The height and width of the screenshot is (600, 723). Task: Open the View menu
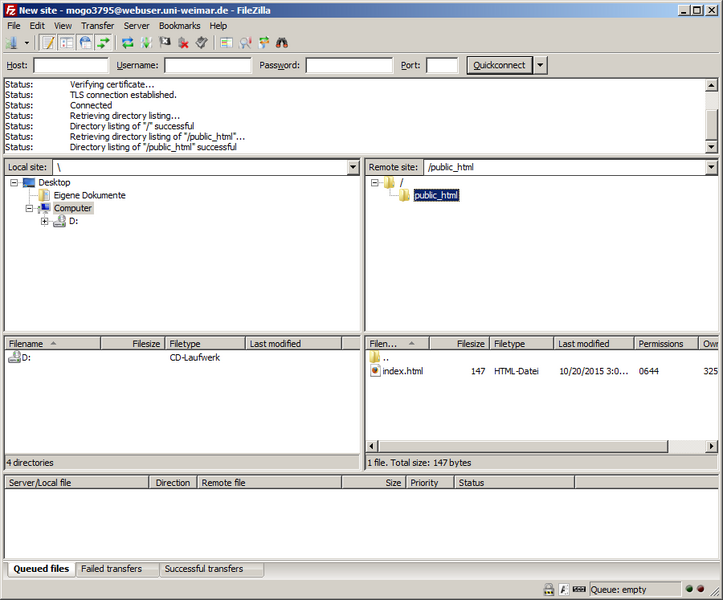click(x=63, y=26)
